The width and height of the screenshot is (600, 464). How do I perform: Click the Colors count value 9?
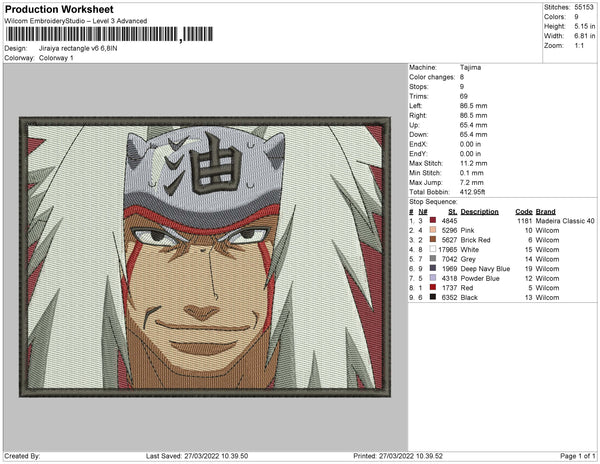click(576, 17)
